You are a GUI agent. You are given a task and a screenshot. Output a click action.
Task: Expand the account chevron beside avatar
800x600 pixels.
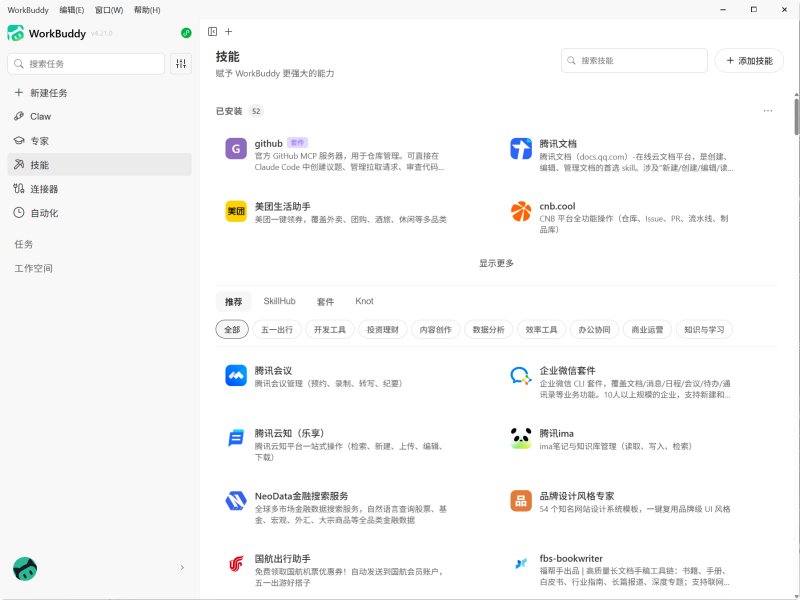point(182,568)
